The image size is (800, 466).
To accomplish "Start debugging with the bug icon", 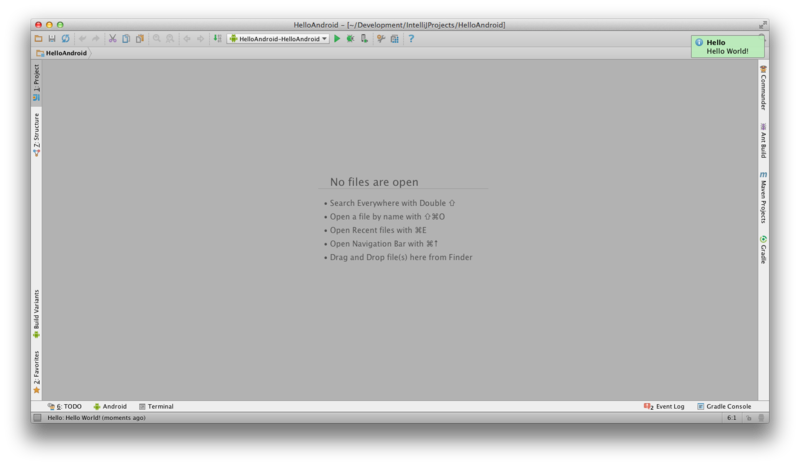I will point(351,39).
